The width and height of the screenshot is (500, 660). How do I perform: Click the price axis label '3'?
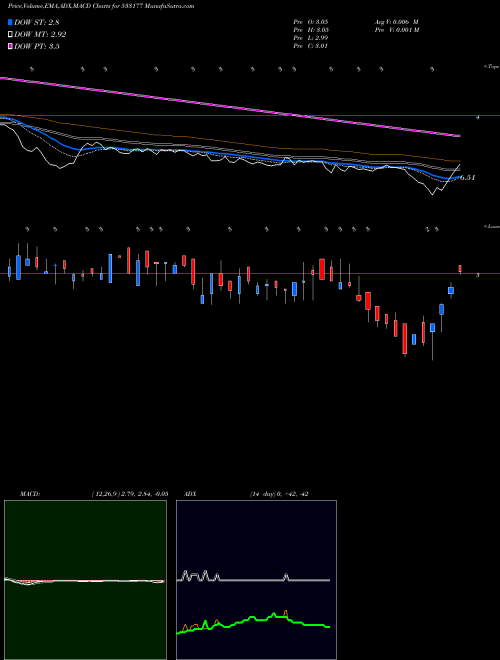[x=478, y=275]
